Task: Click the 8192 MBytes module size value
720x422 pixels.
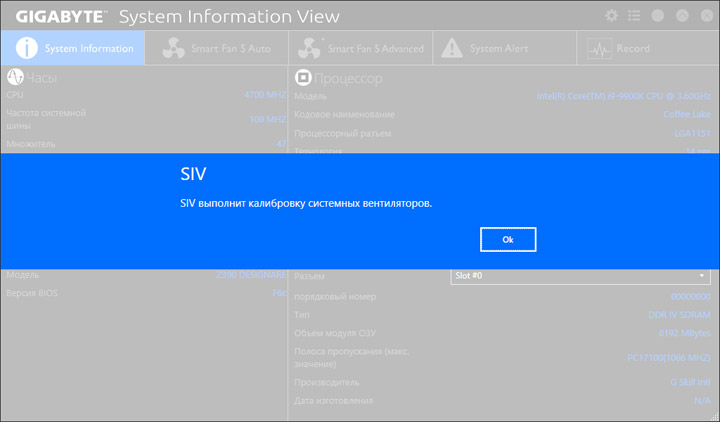Action: pos(684,333)
